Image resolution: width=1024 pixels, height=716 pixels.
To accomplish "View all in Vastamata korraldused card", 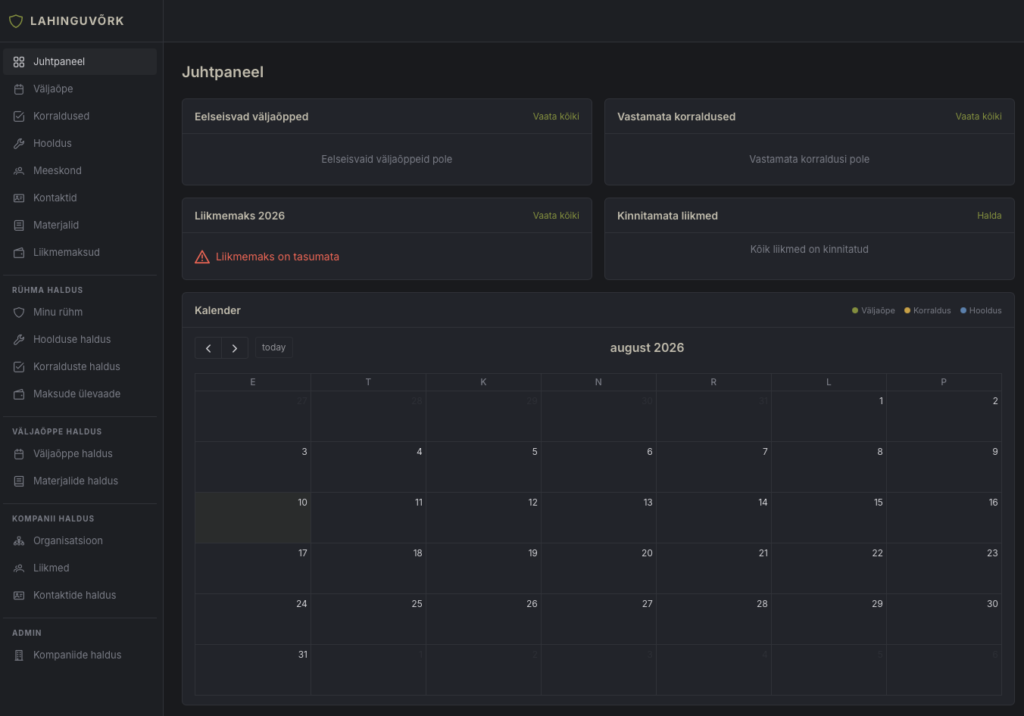I will 978,116.
